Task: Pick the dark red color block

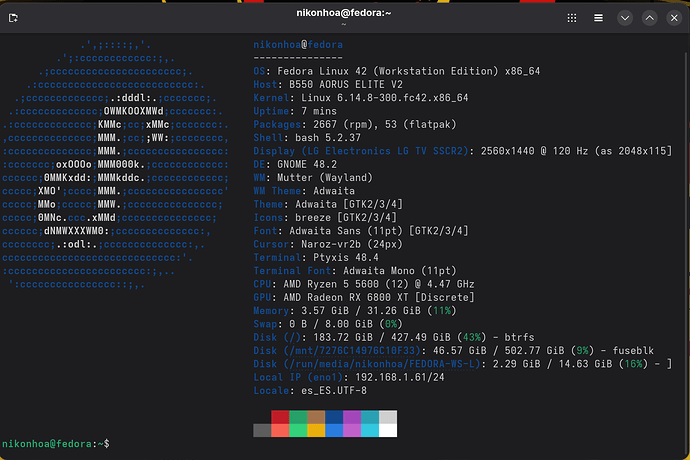Action: click(x=280, y=417)
